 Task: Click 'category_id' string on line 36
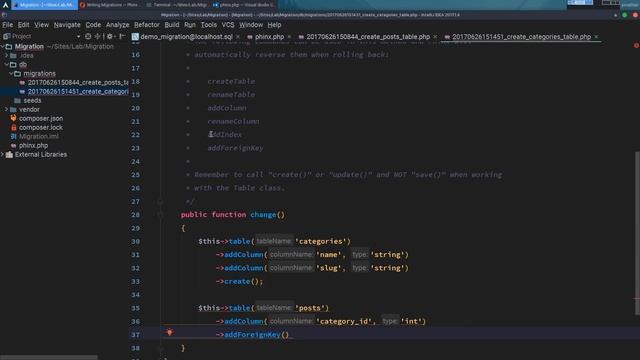[x=343, y=321]
